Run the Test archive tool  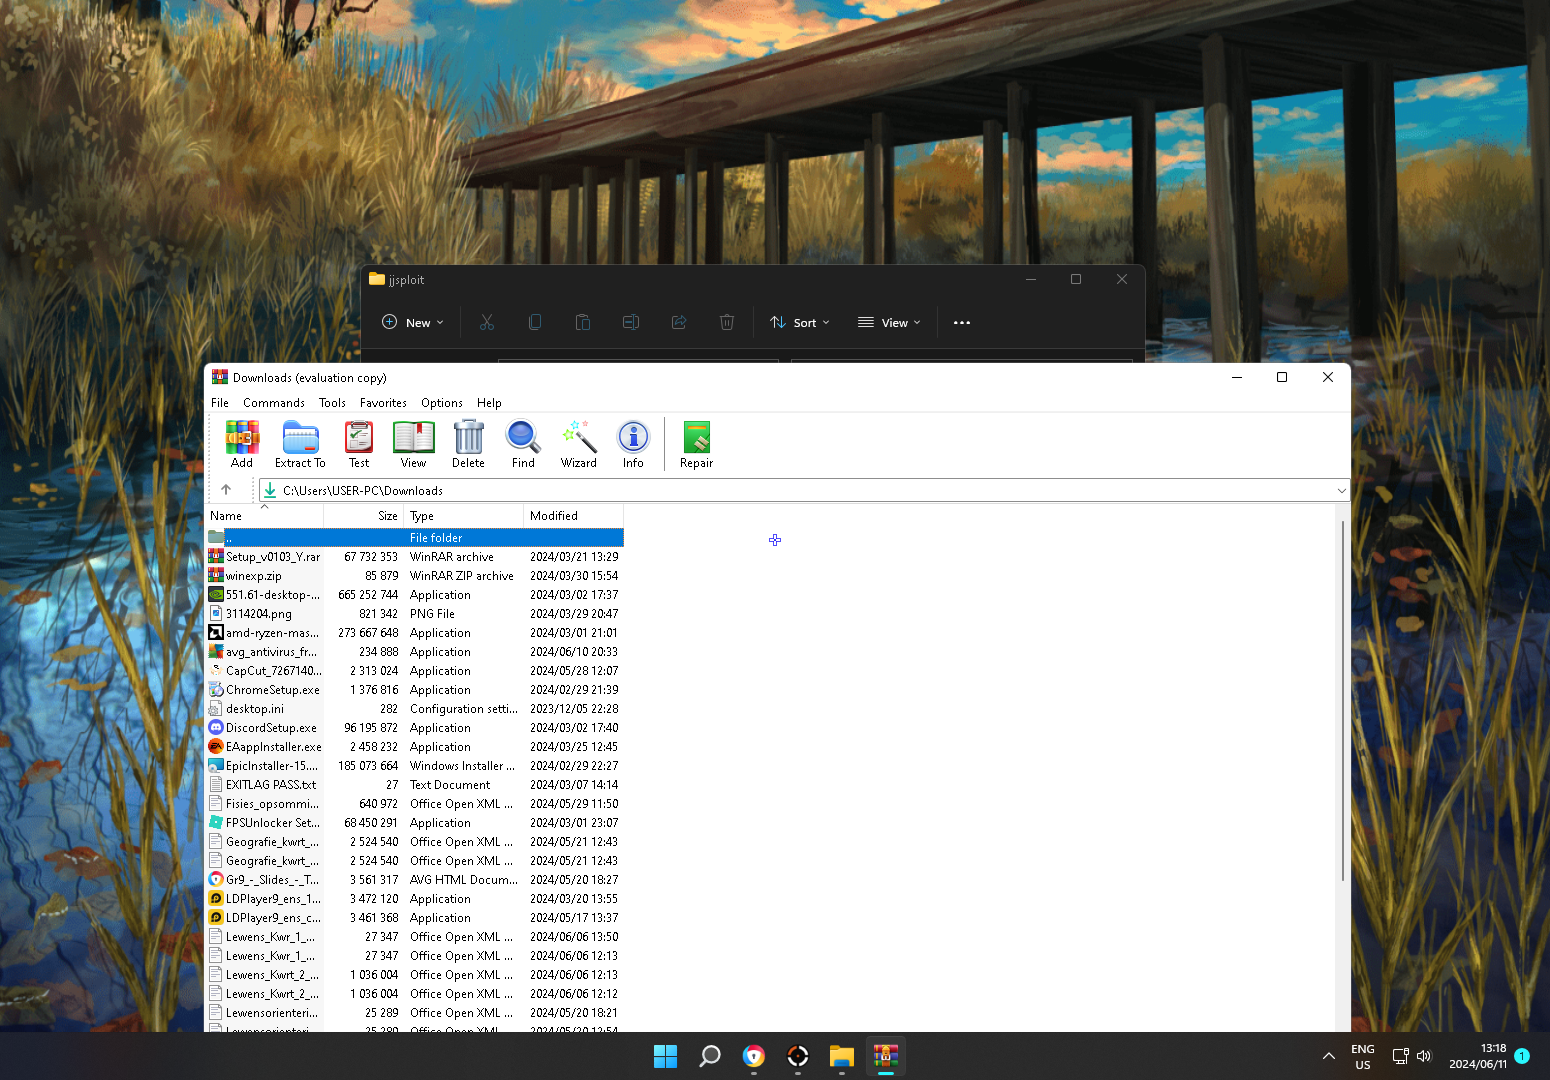point(359,444)
